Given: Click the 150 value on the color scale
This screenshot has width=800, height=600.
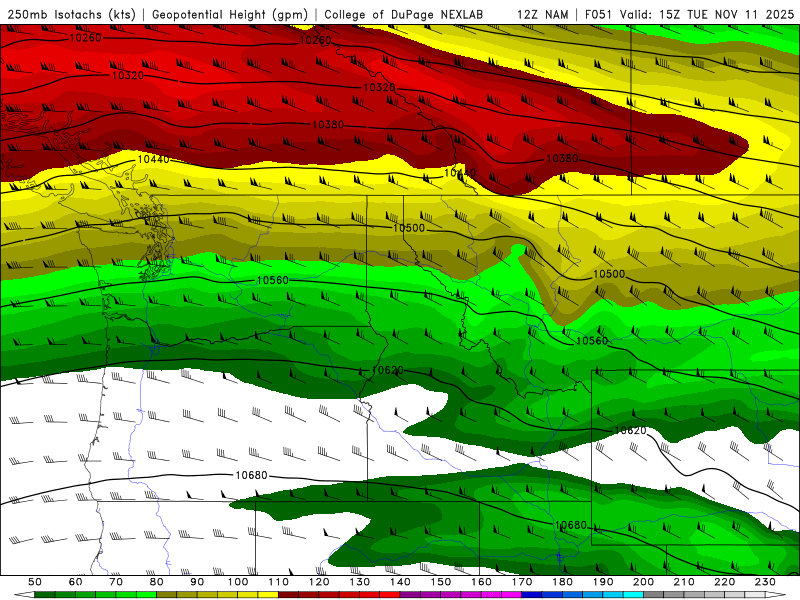Looking at the screenshot, I should click(441, 582).
